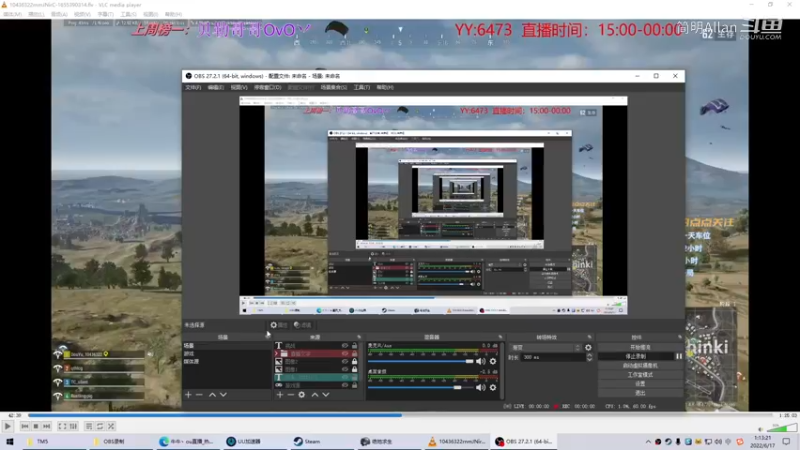Open Windows Start menu
This screenshot has width=800, height=450.
click(x=9, y=441)
